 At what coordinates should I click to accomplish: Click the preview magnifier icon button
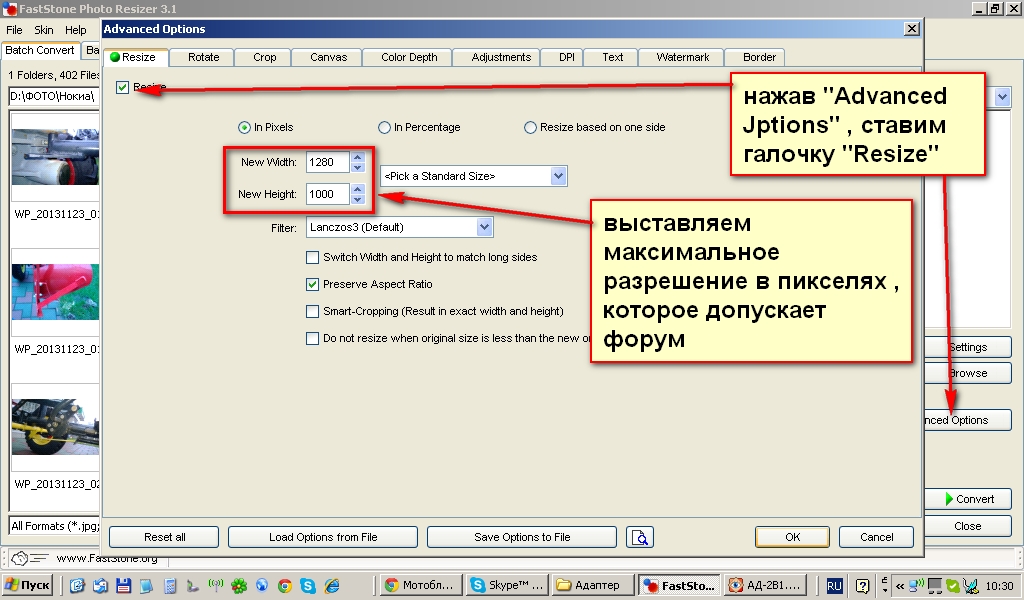[x=640, y=537]
